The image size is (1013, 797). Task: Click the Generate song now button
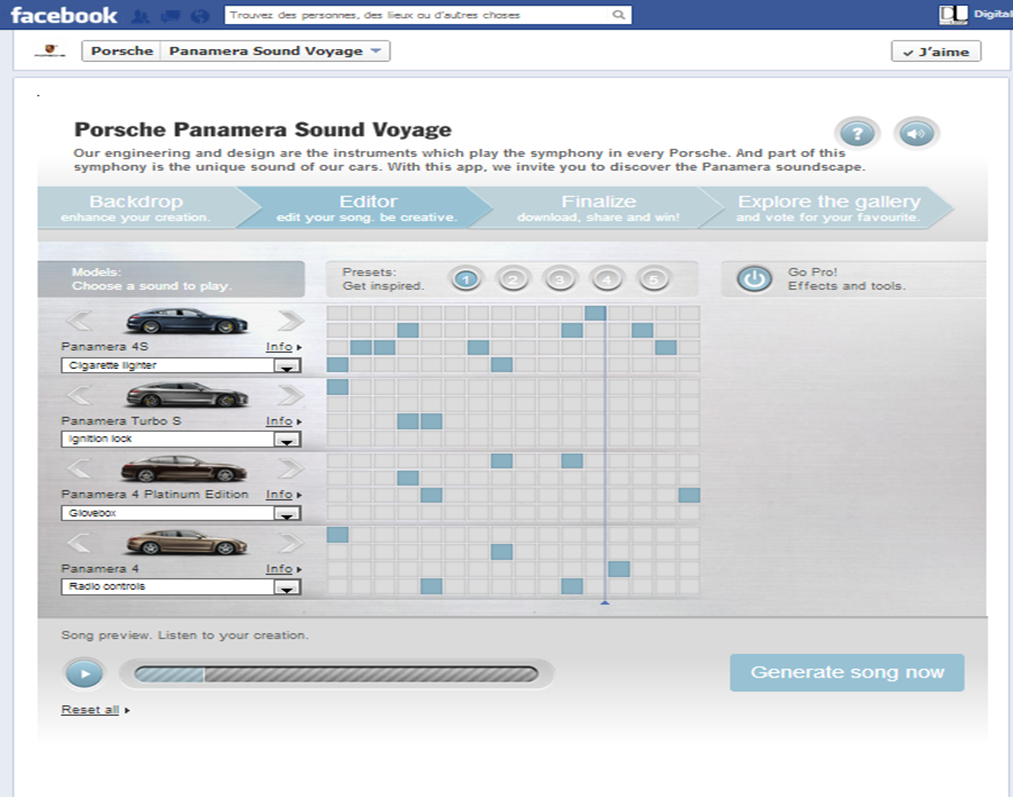847,673
